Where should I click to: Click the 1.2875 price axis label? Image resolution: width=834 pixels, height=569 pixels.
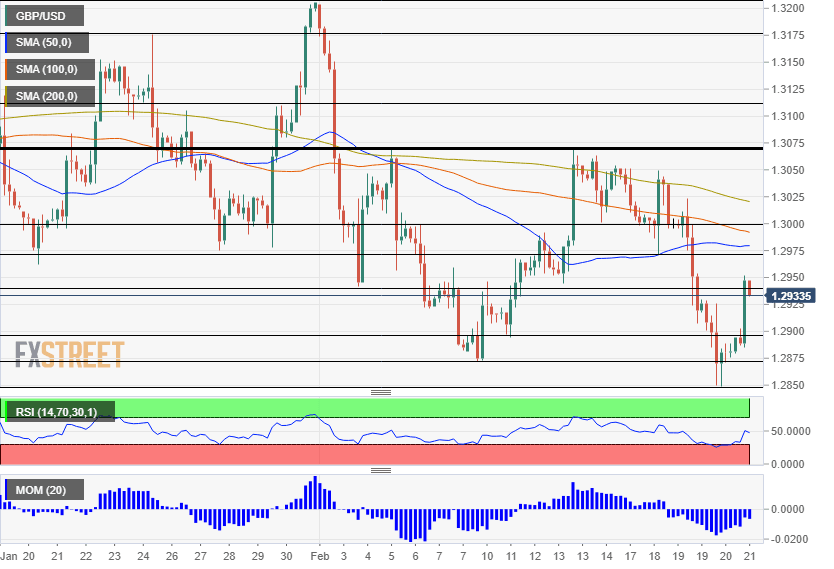[788, 358]
